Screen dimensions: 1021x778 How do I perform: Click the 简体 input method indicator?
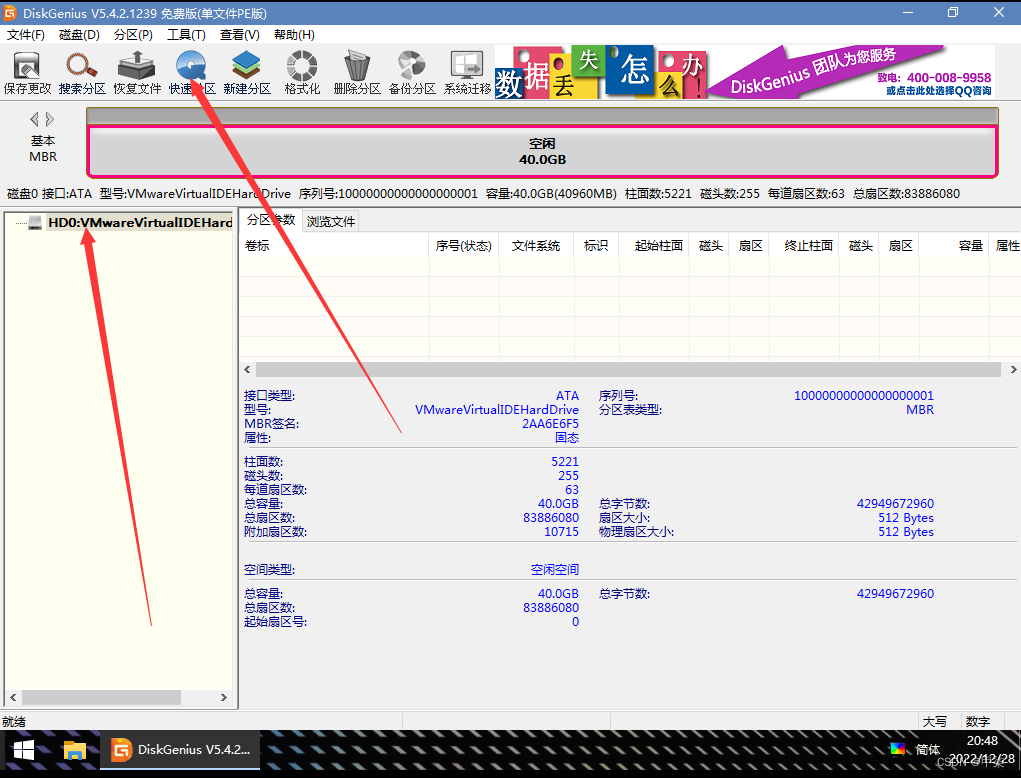pos(928,749)
